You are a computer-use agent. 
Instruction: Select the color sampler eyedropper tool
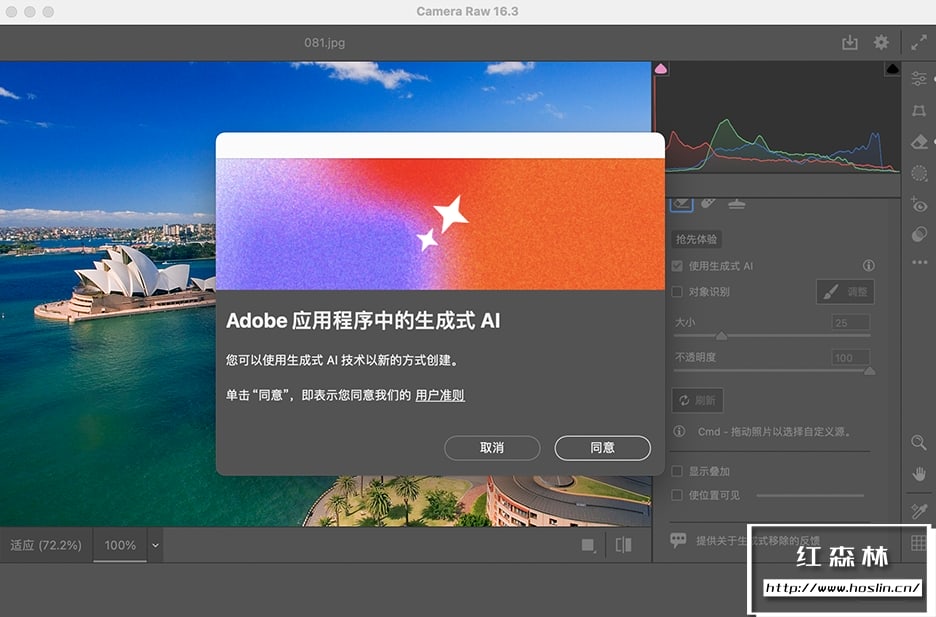919,511
